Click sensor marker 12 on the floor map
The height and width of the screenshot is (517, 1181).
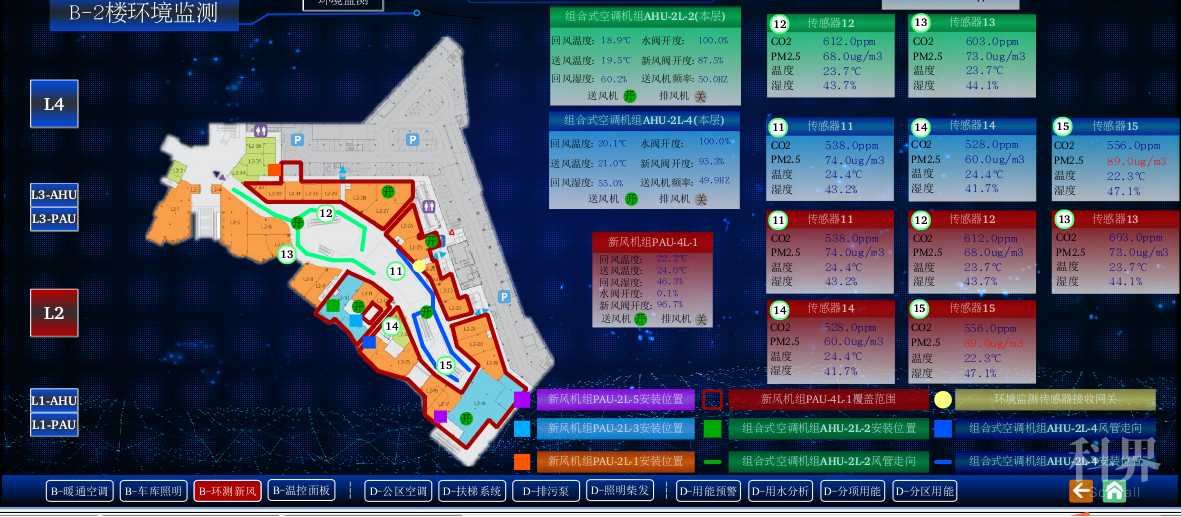coord(325,214)
